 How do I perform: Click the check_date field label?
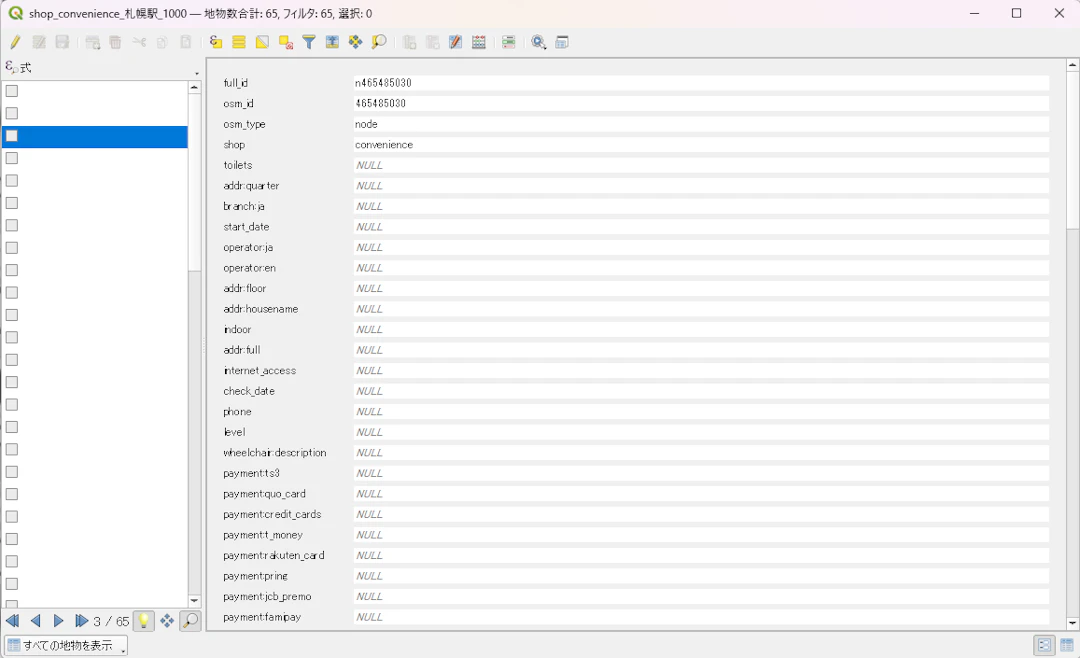click(x=249, y=391)
